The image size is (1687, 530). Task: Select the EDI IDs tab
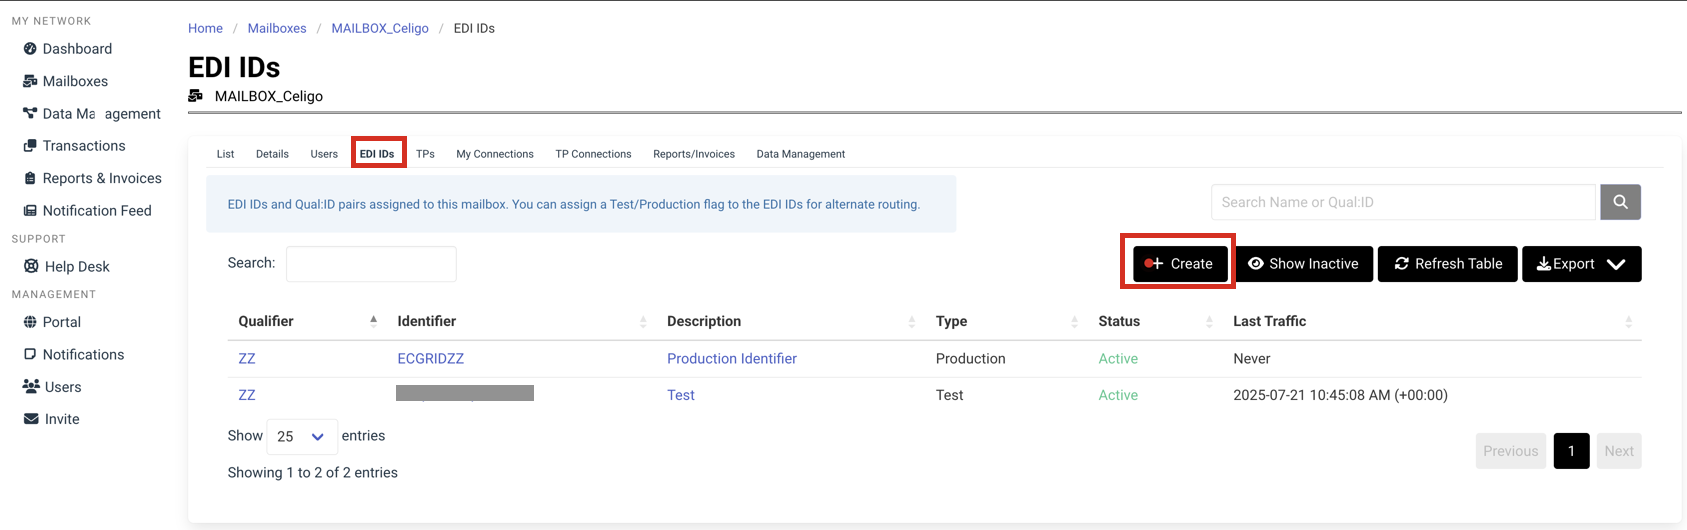[x=377, y=154]
